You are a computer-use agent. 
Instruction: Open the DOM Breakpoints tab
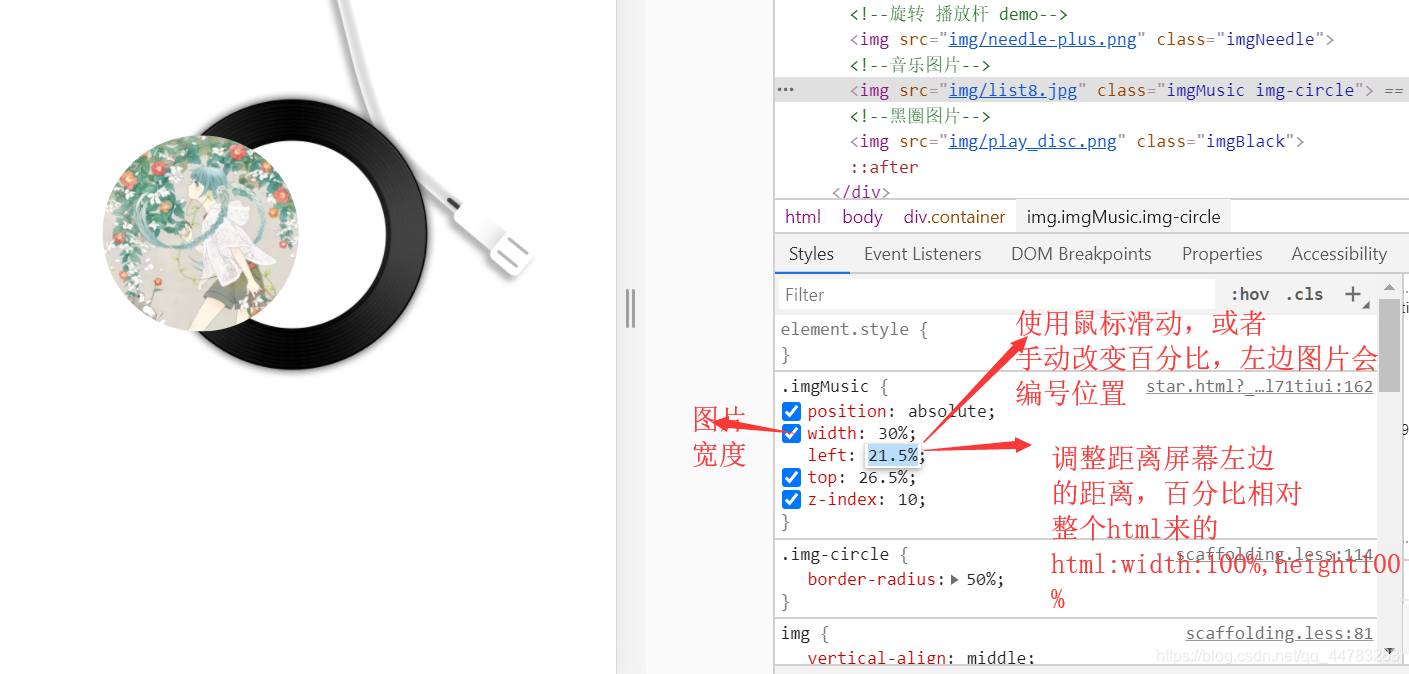tap(1081, 254)
